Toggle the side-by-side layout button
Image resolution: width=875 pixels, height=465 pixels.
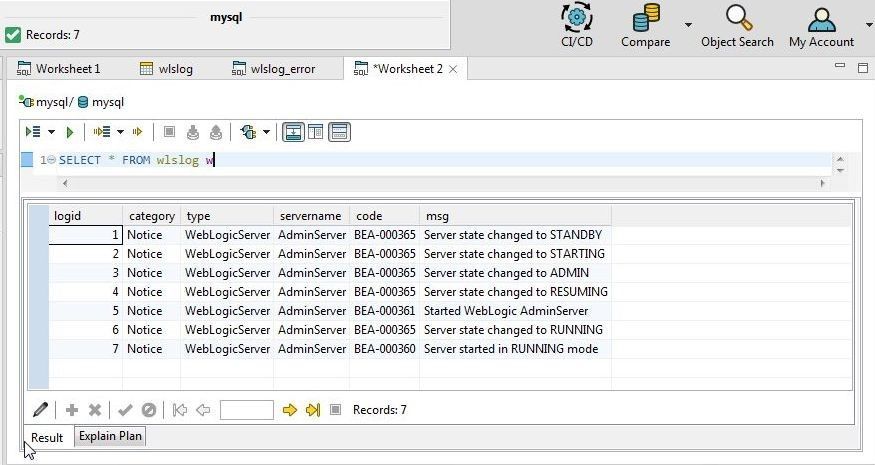[316, 132]
